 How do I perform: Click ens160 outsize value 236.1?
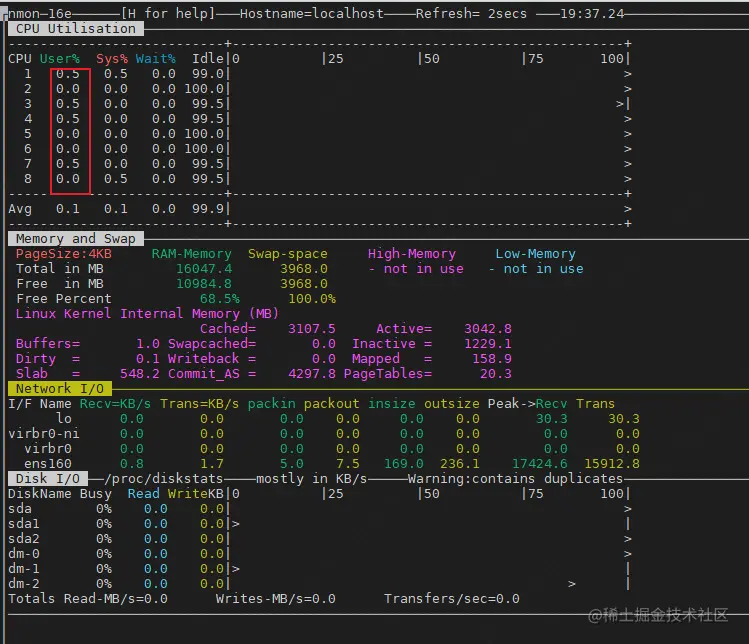point(460,463)
